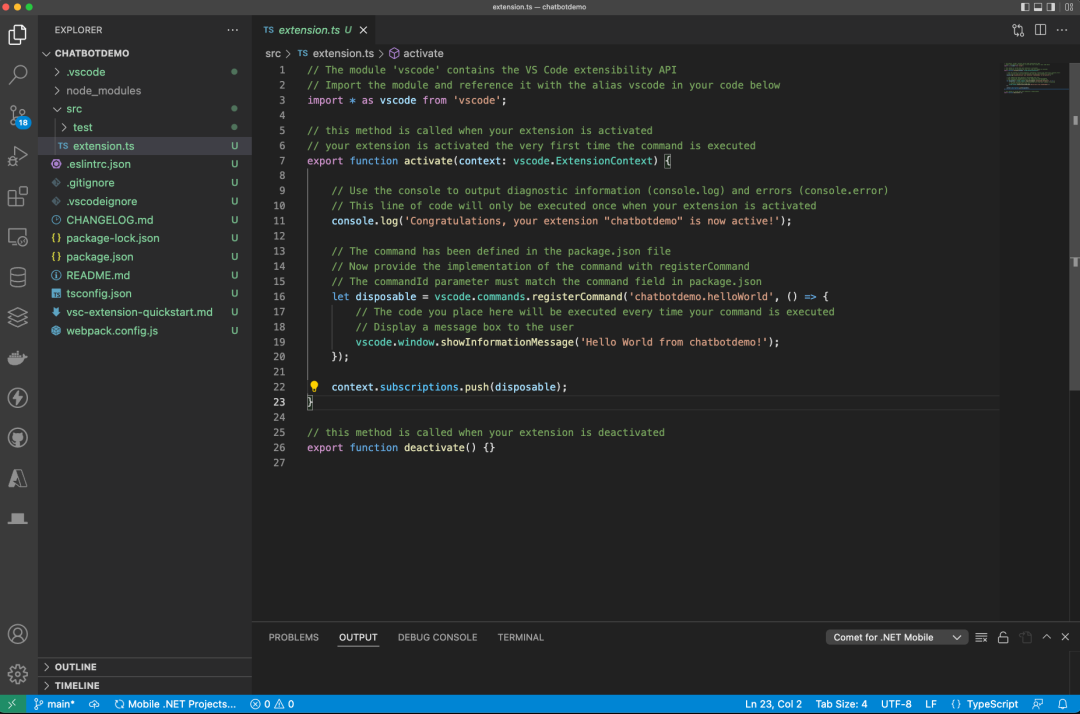
Task: Close the extension.ts tab
Action: 364,30
